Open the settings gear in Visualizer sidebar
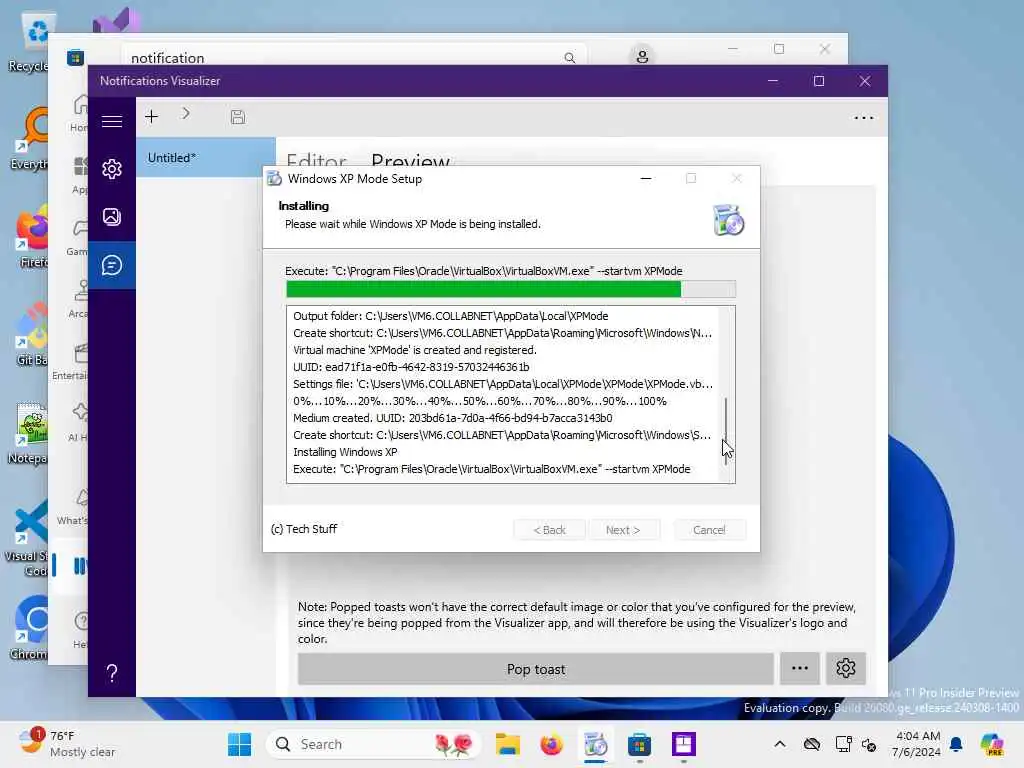The height and width of the screenshot is (768, 1024). (x=112, y=169)
